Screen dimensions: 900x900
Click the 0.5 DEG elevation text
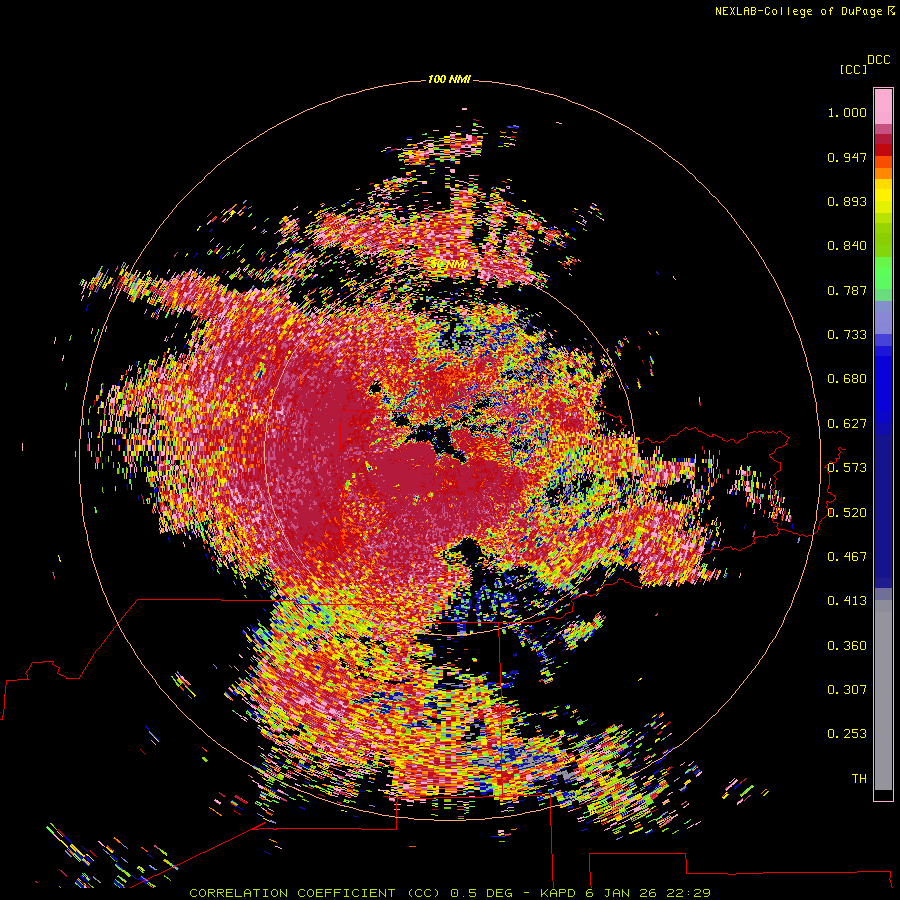click(481, 893)
